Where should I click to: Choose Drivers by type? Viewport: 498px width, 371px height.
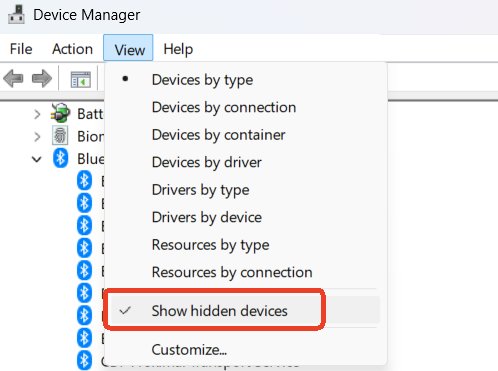[x=245, y=190]
